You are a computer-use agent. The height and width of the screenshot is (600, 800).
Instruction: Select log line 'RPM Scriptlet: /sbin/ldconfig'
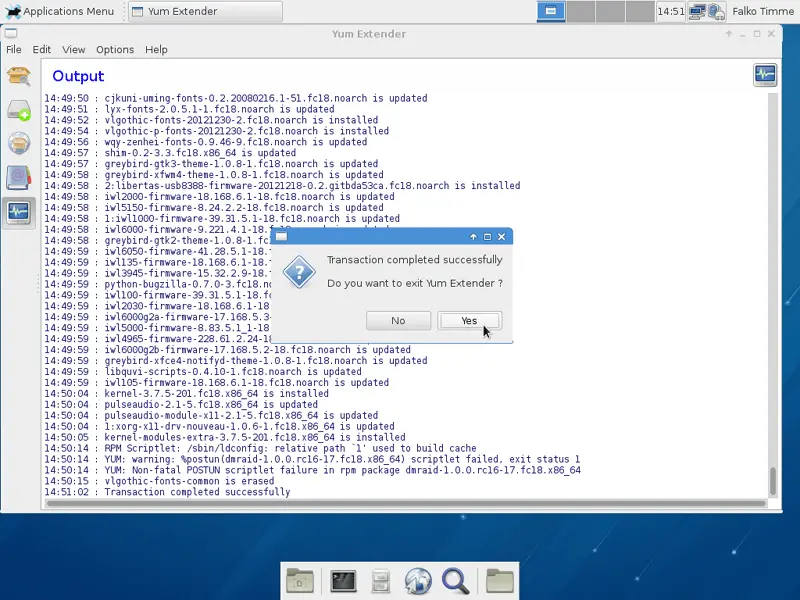pos(260,448)
